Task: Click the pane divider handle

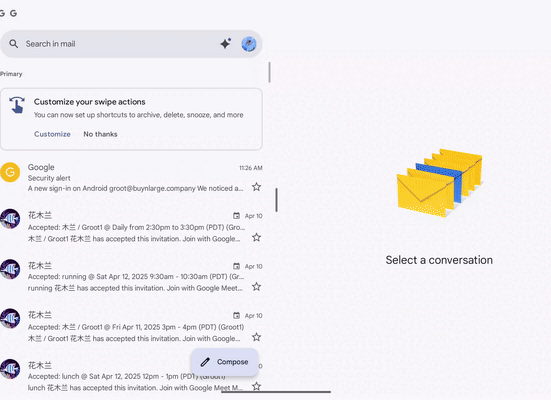Action: [277, 200]
